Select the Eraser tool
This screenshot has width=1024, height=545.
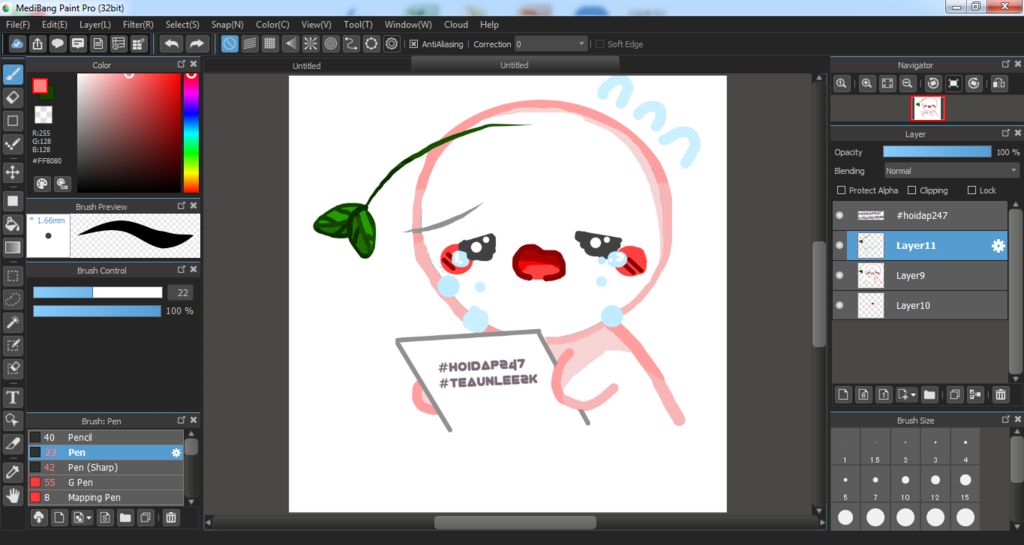12,97
